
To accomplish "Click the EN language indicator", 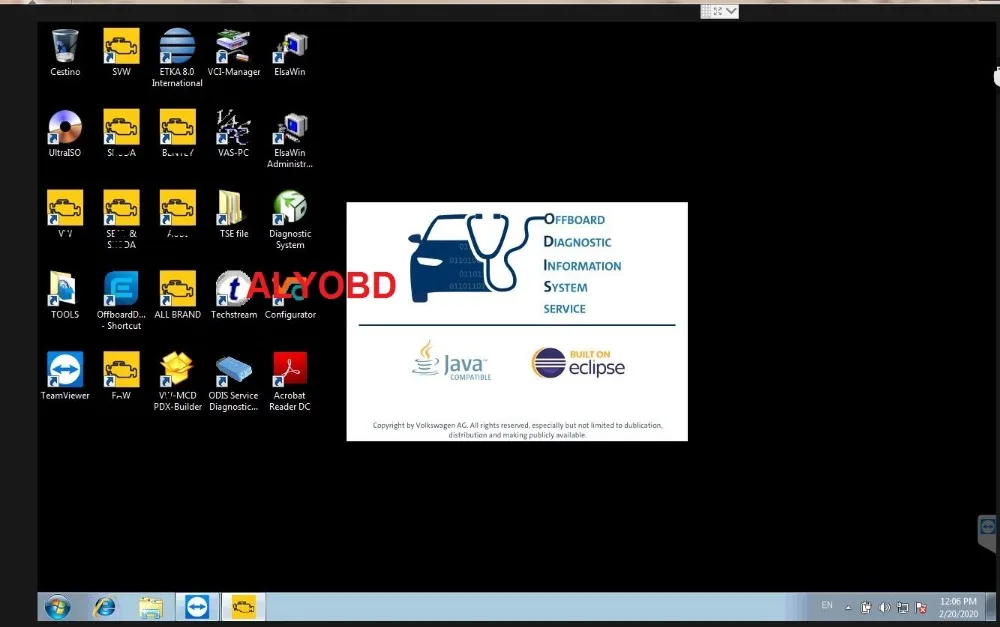I will (x=827, y=605).
